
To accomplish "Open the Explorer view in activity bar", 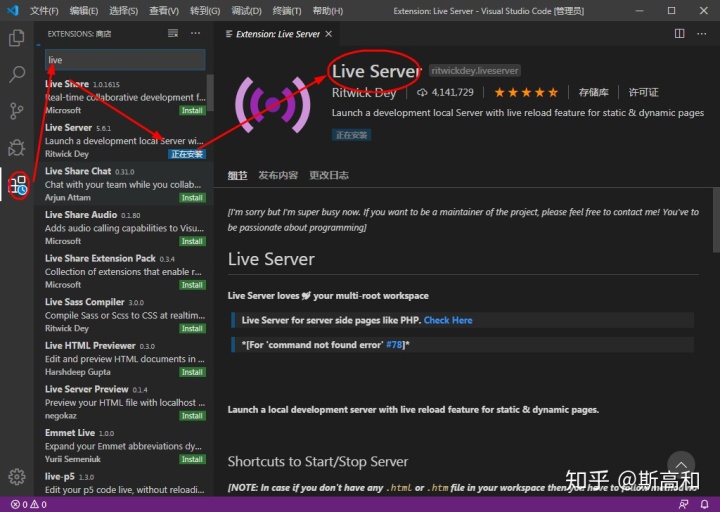I will click(17, 38).
